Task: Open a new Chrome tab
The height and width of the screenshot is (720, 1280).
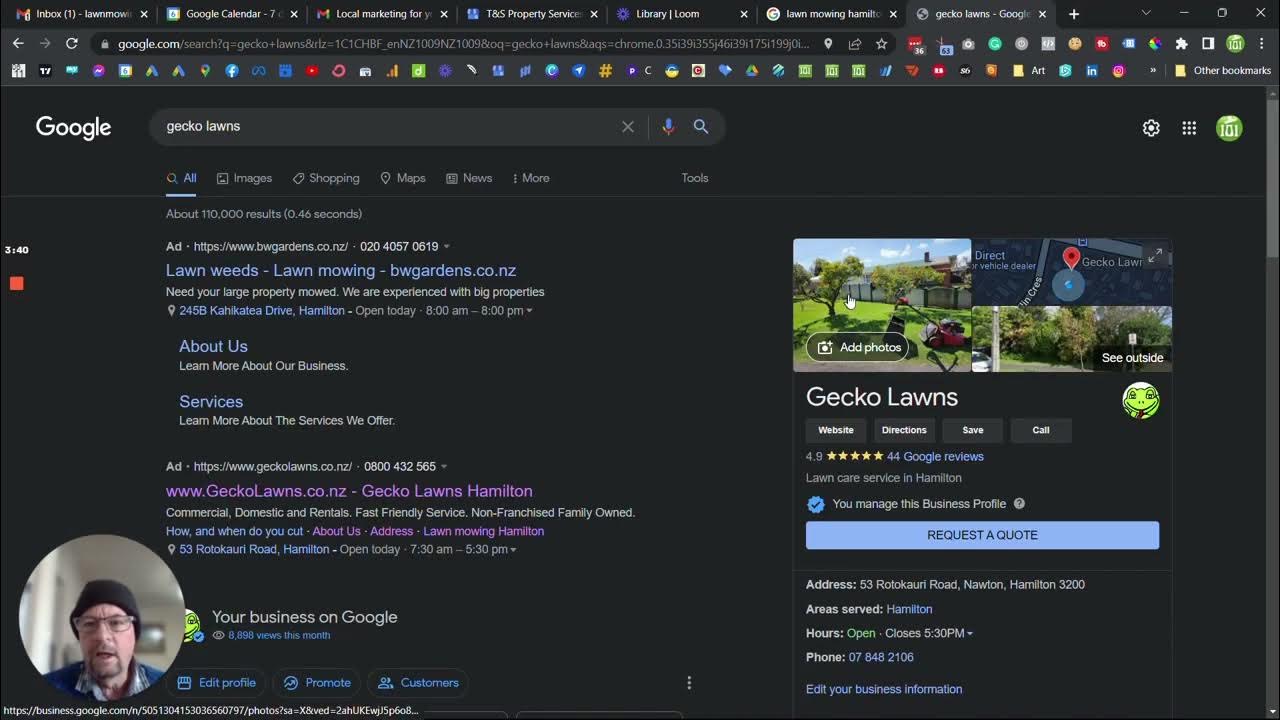Action: pos(1074,14)
